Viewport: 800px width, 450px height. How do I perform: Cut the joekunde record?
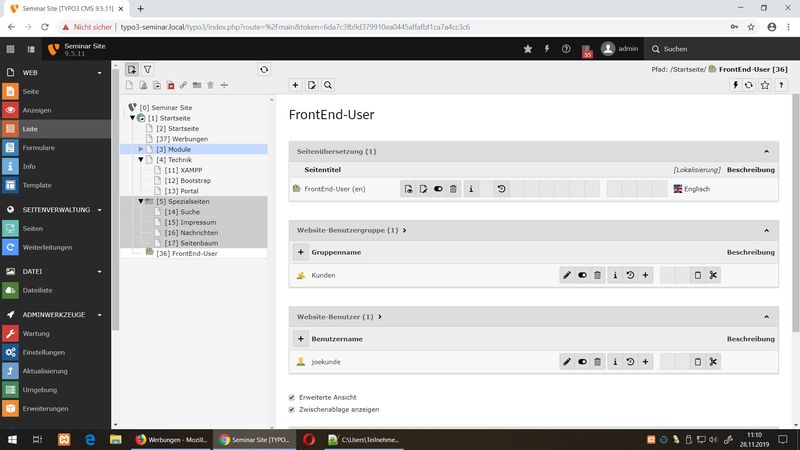713,362
